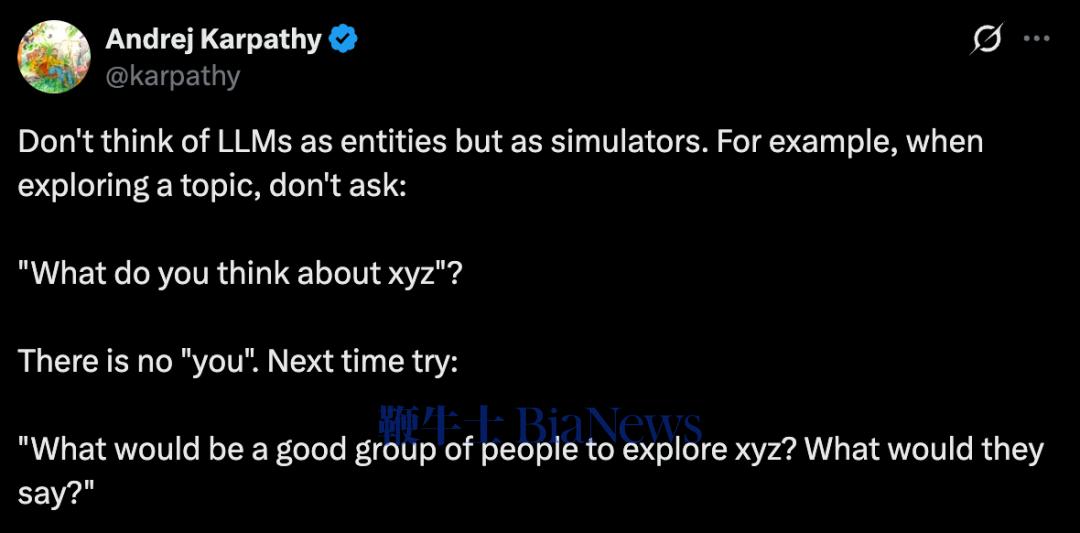
Task: Click the phrase "What would they" at line end
Action: click(924, 449)
